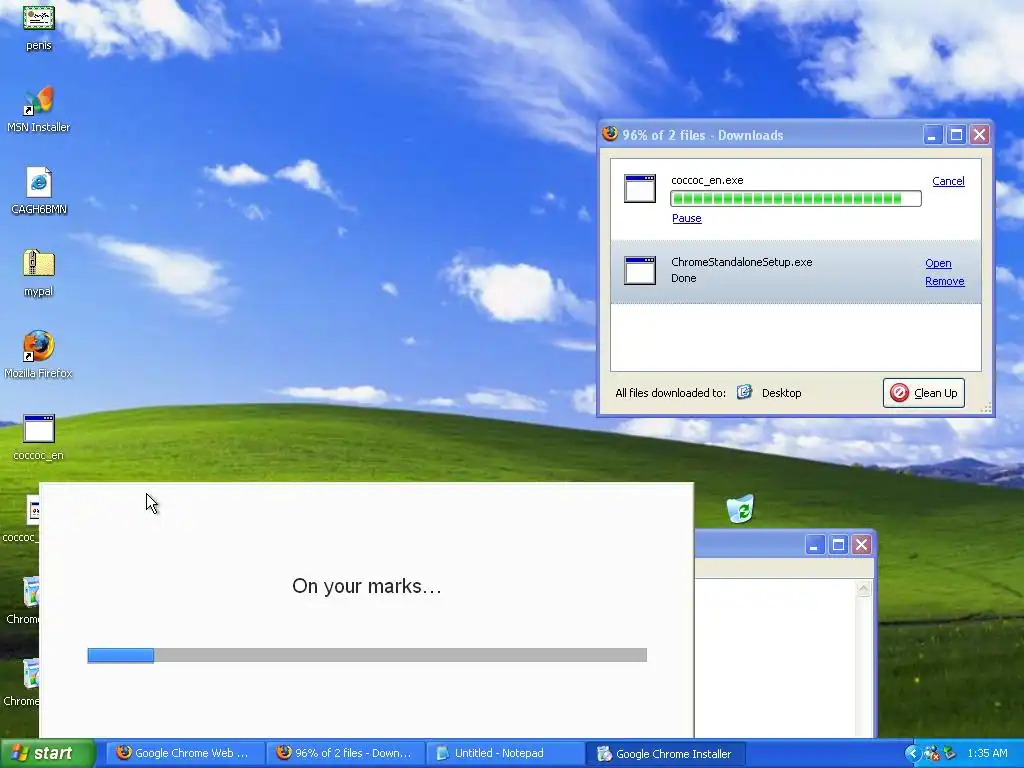Switch to Google Chrome Web taskbar button
This screenshot has width=1024, height=768.
coord(184,753)
